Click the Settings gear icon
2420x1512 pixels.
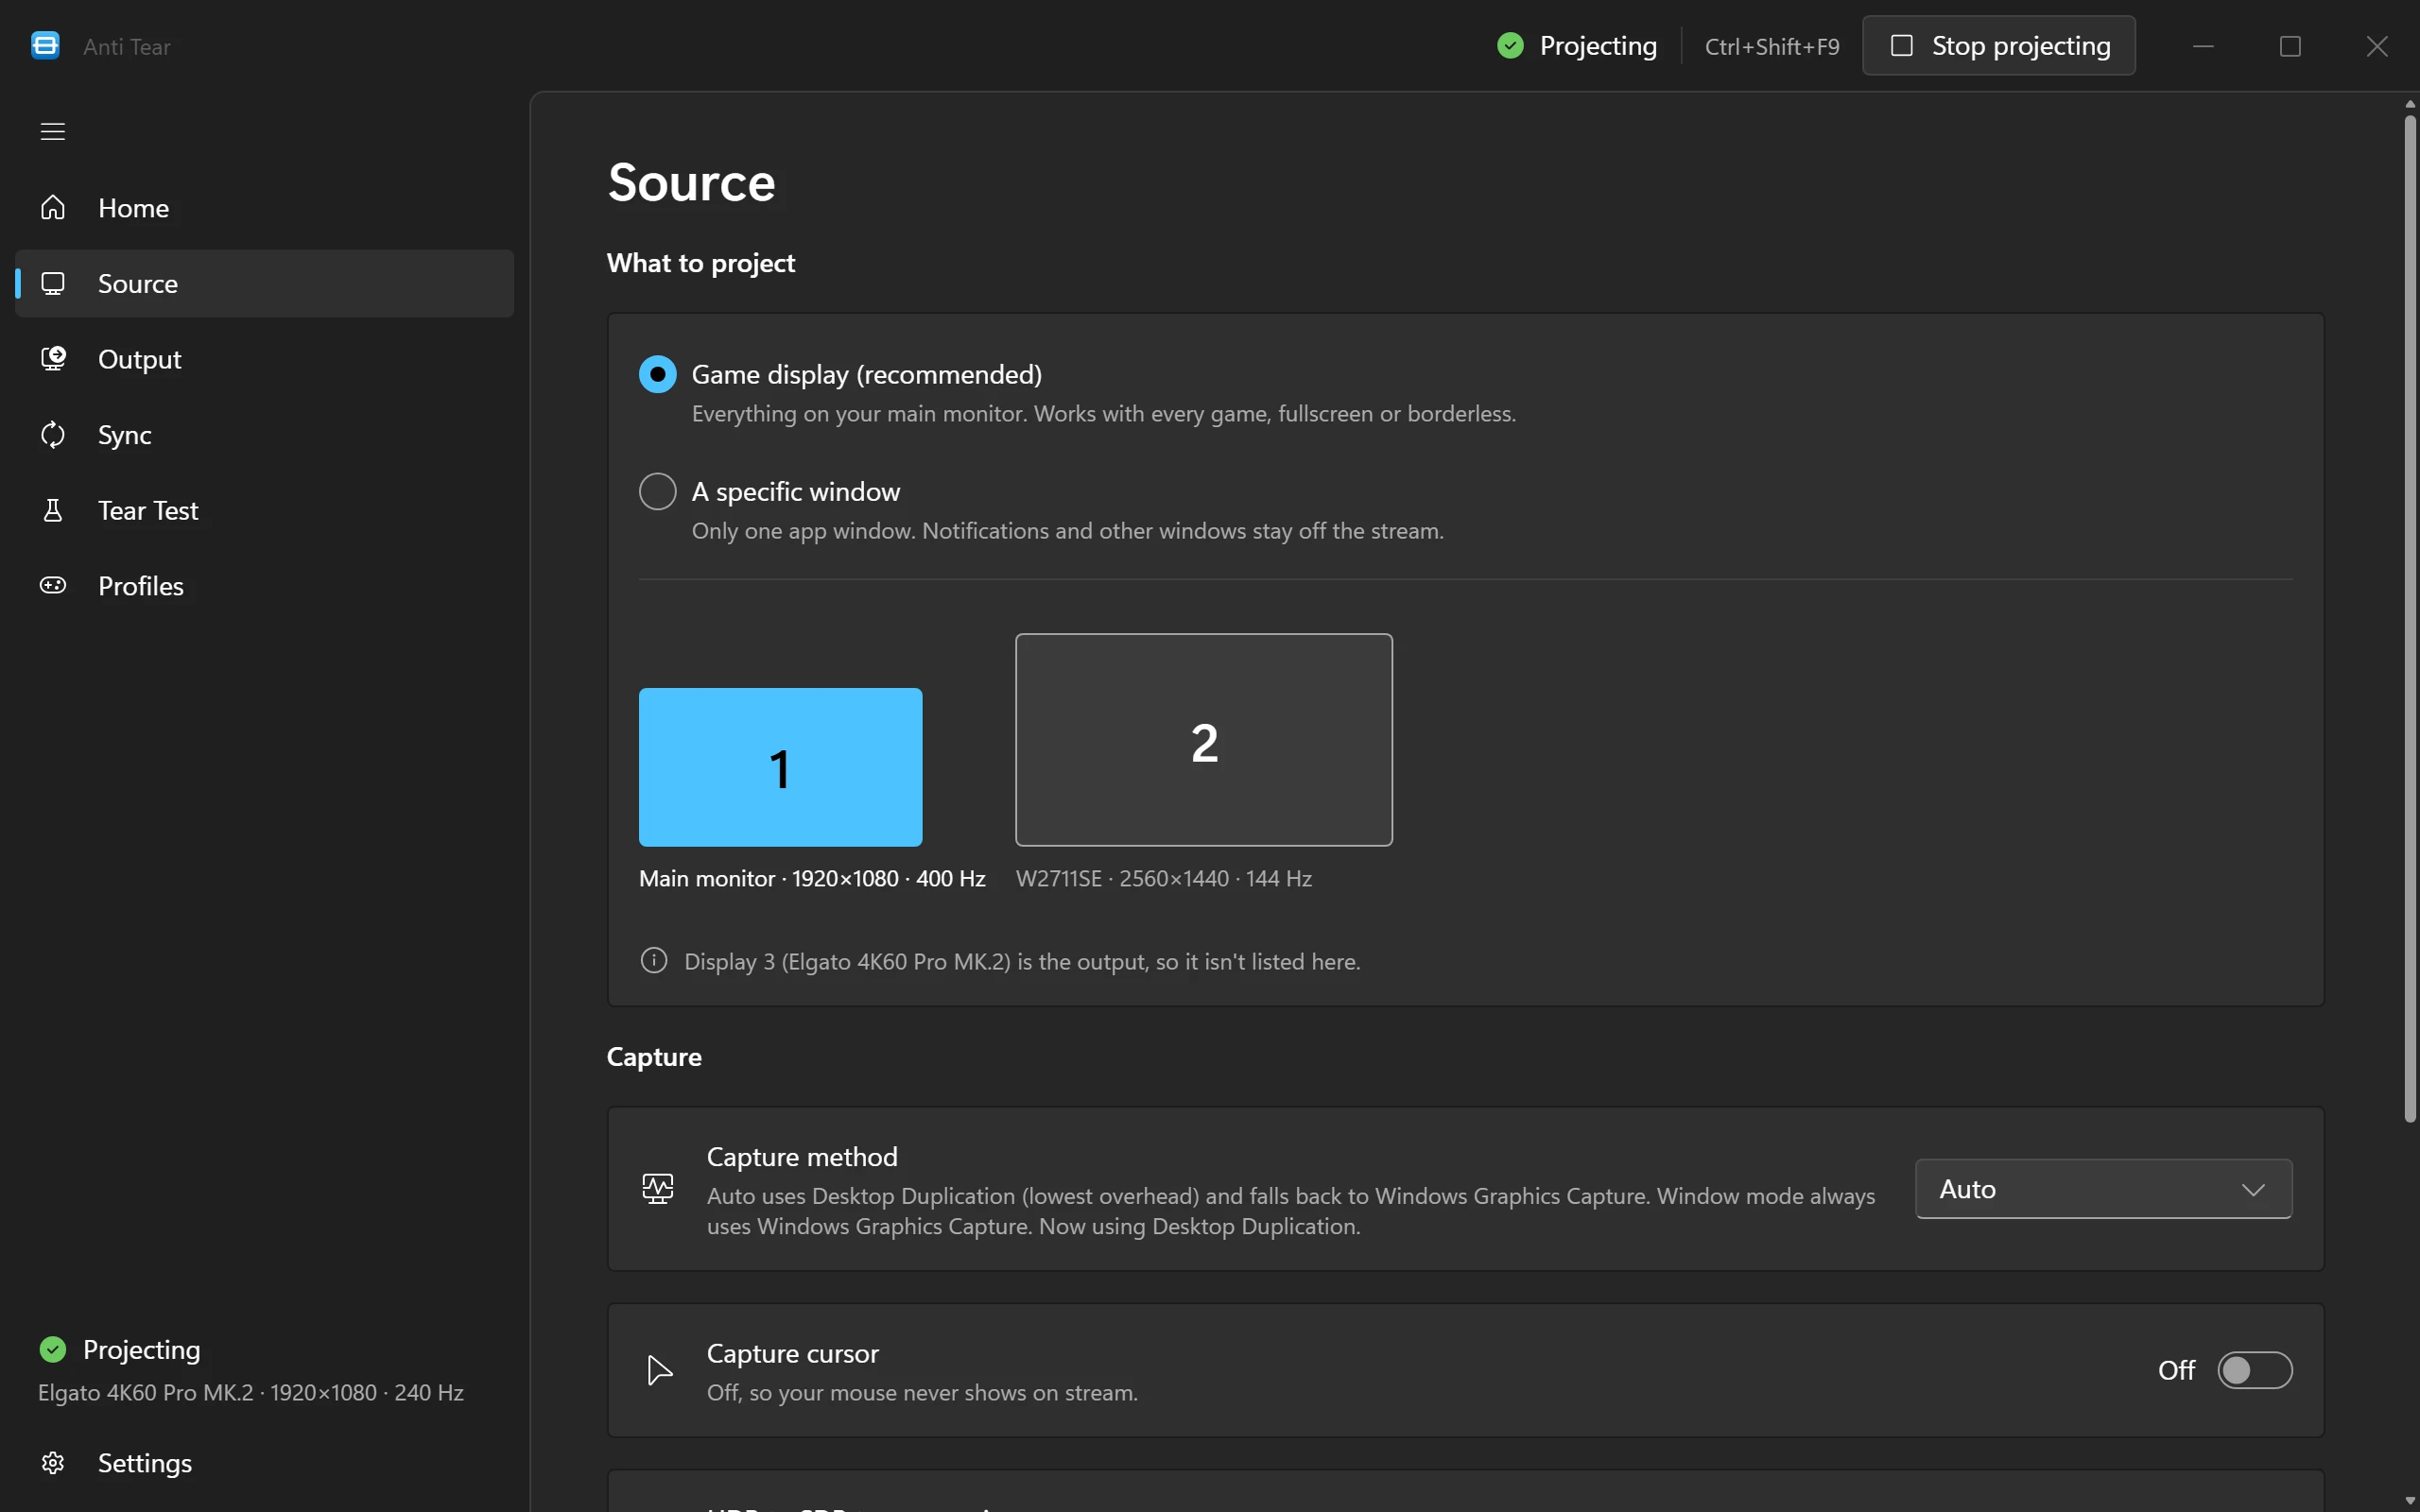click(x=53, y=1463)
